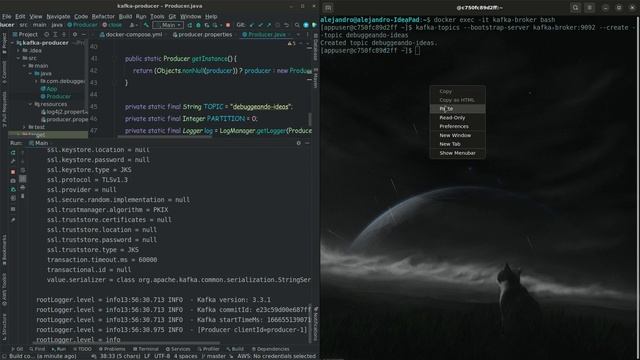640x360 pixels.
Task: Select App class in the Project tree
Action: point(49,89)
